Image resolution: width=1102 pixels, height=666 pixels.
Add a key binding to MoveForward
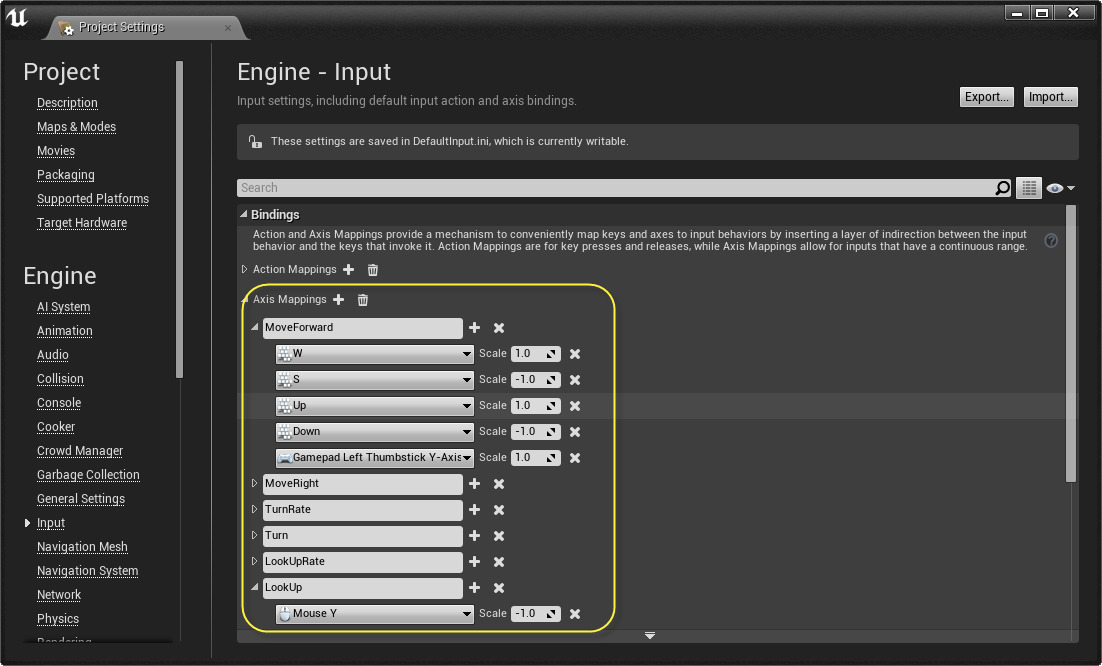[474, 328]
